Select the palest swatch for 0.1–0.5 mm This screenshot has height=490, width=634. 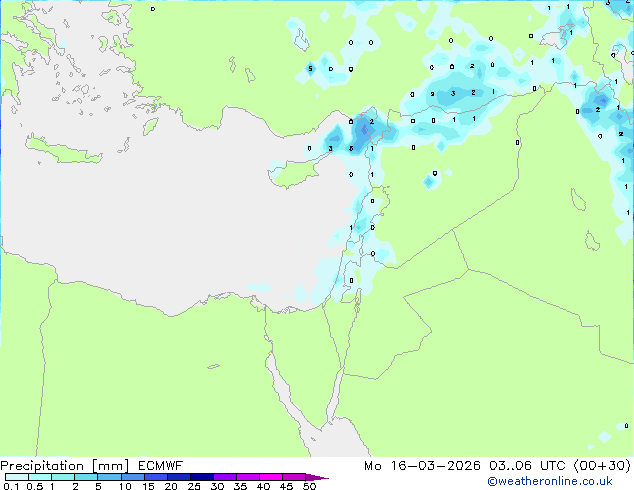pos(17,477)
